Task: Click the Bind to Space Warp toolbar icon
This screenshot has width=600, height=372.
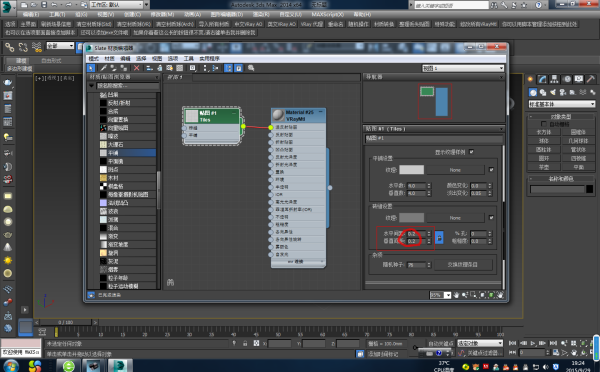Action: coord(36,47)
